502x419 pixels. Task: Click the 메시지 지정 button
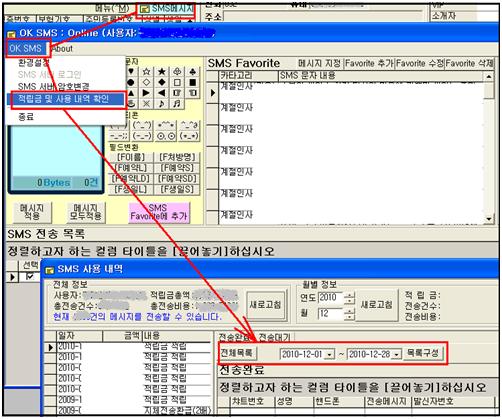(x=319, y=63)
